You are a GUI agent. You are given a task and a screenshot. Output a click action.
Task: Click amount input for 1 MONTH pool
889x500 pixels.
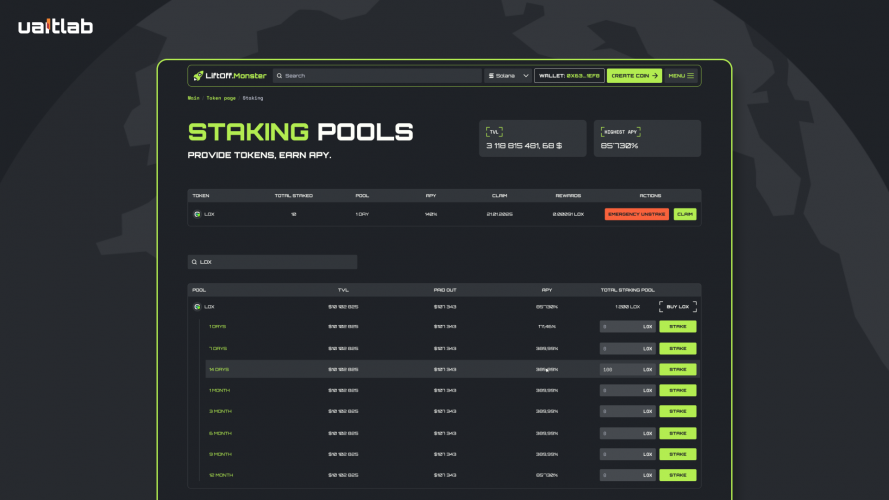point(628,391)
